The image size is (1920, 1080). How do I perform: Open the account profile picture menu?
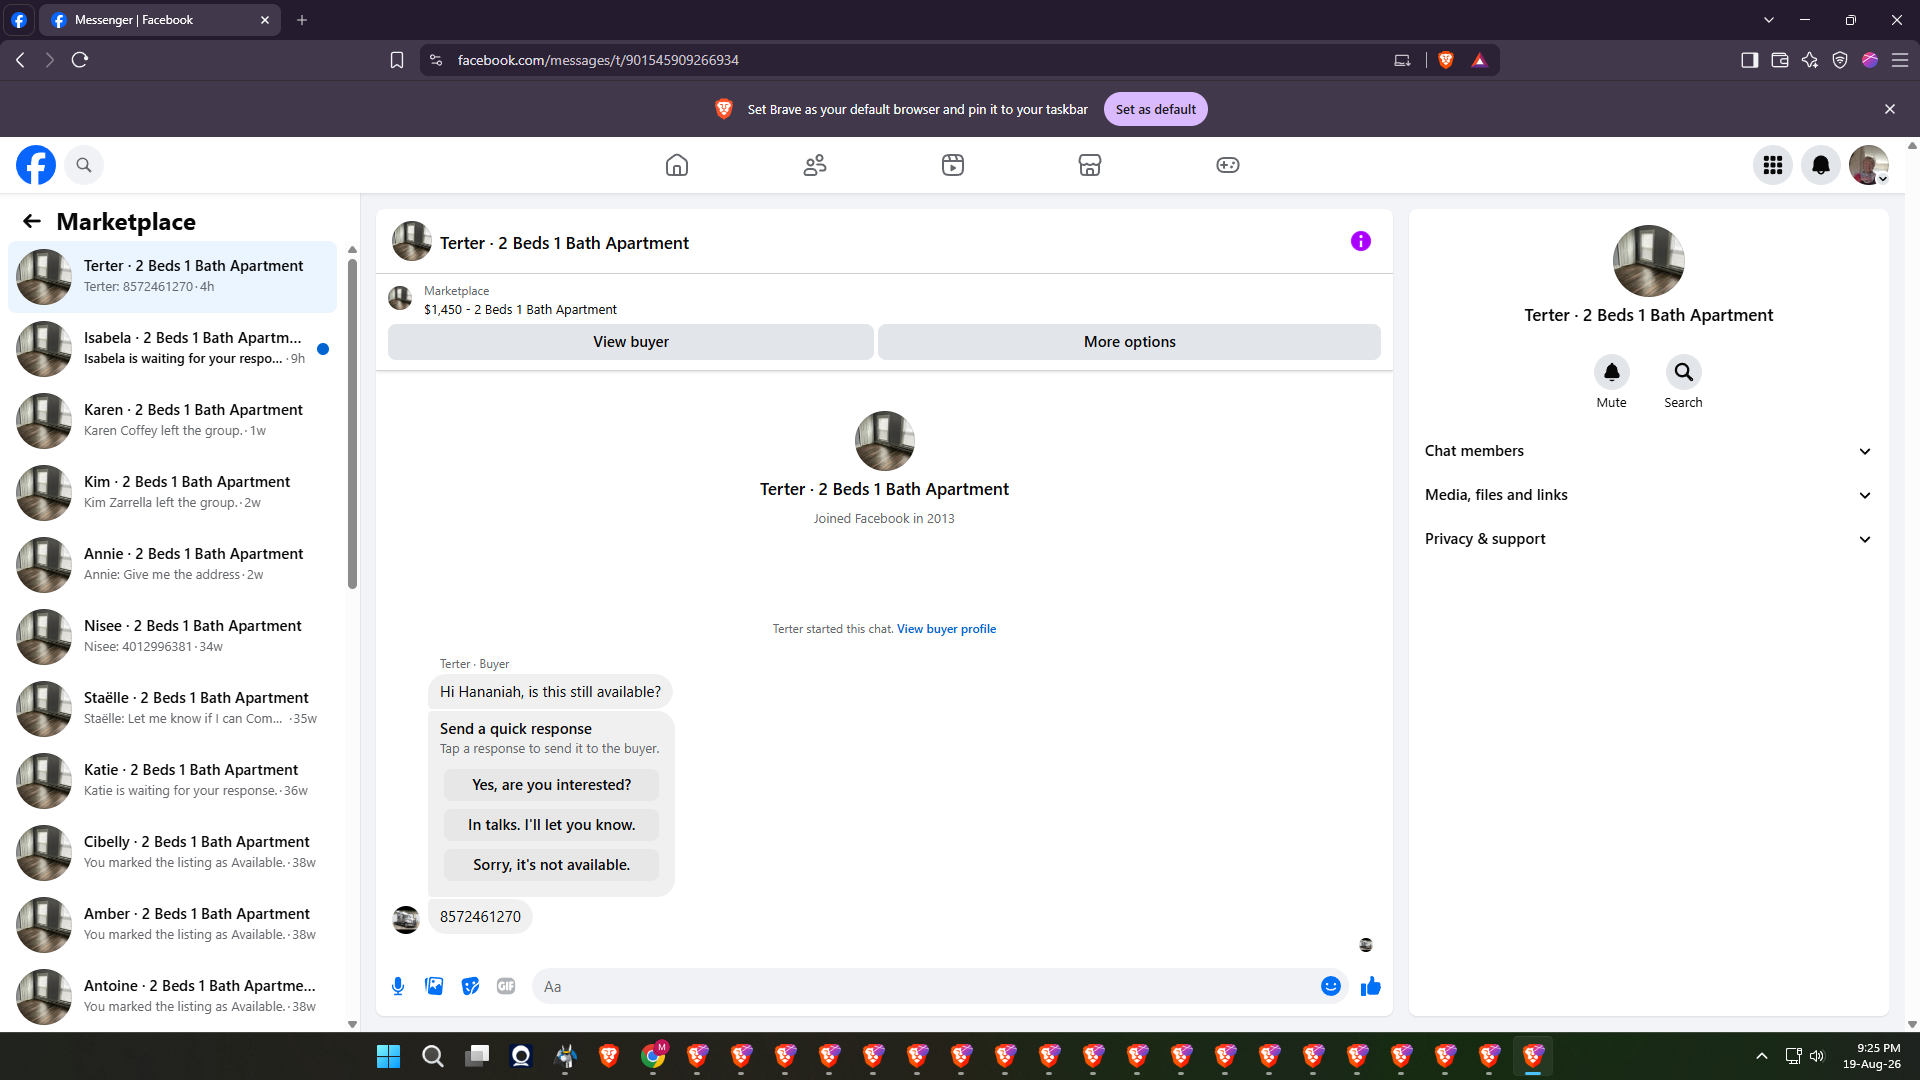click(x=1869, y=165)
